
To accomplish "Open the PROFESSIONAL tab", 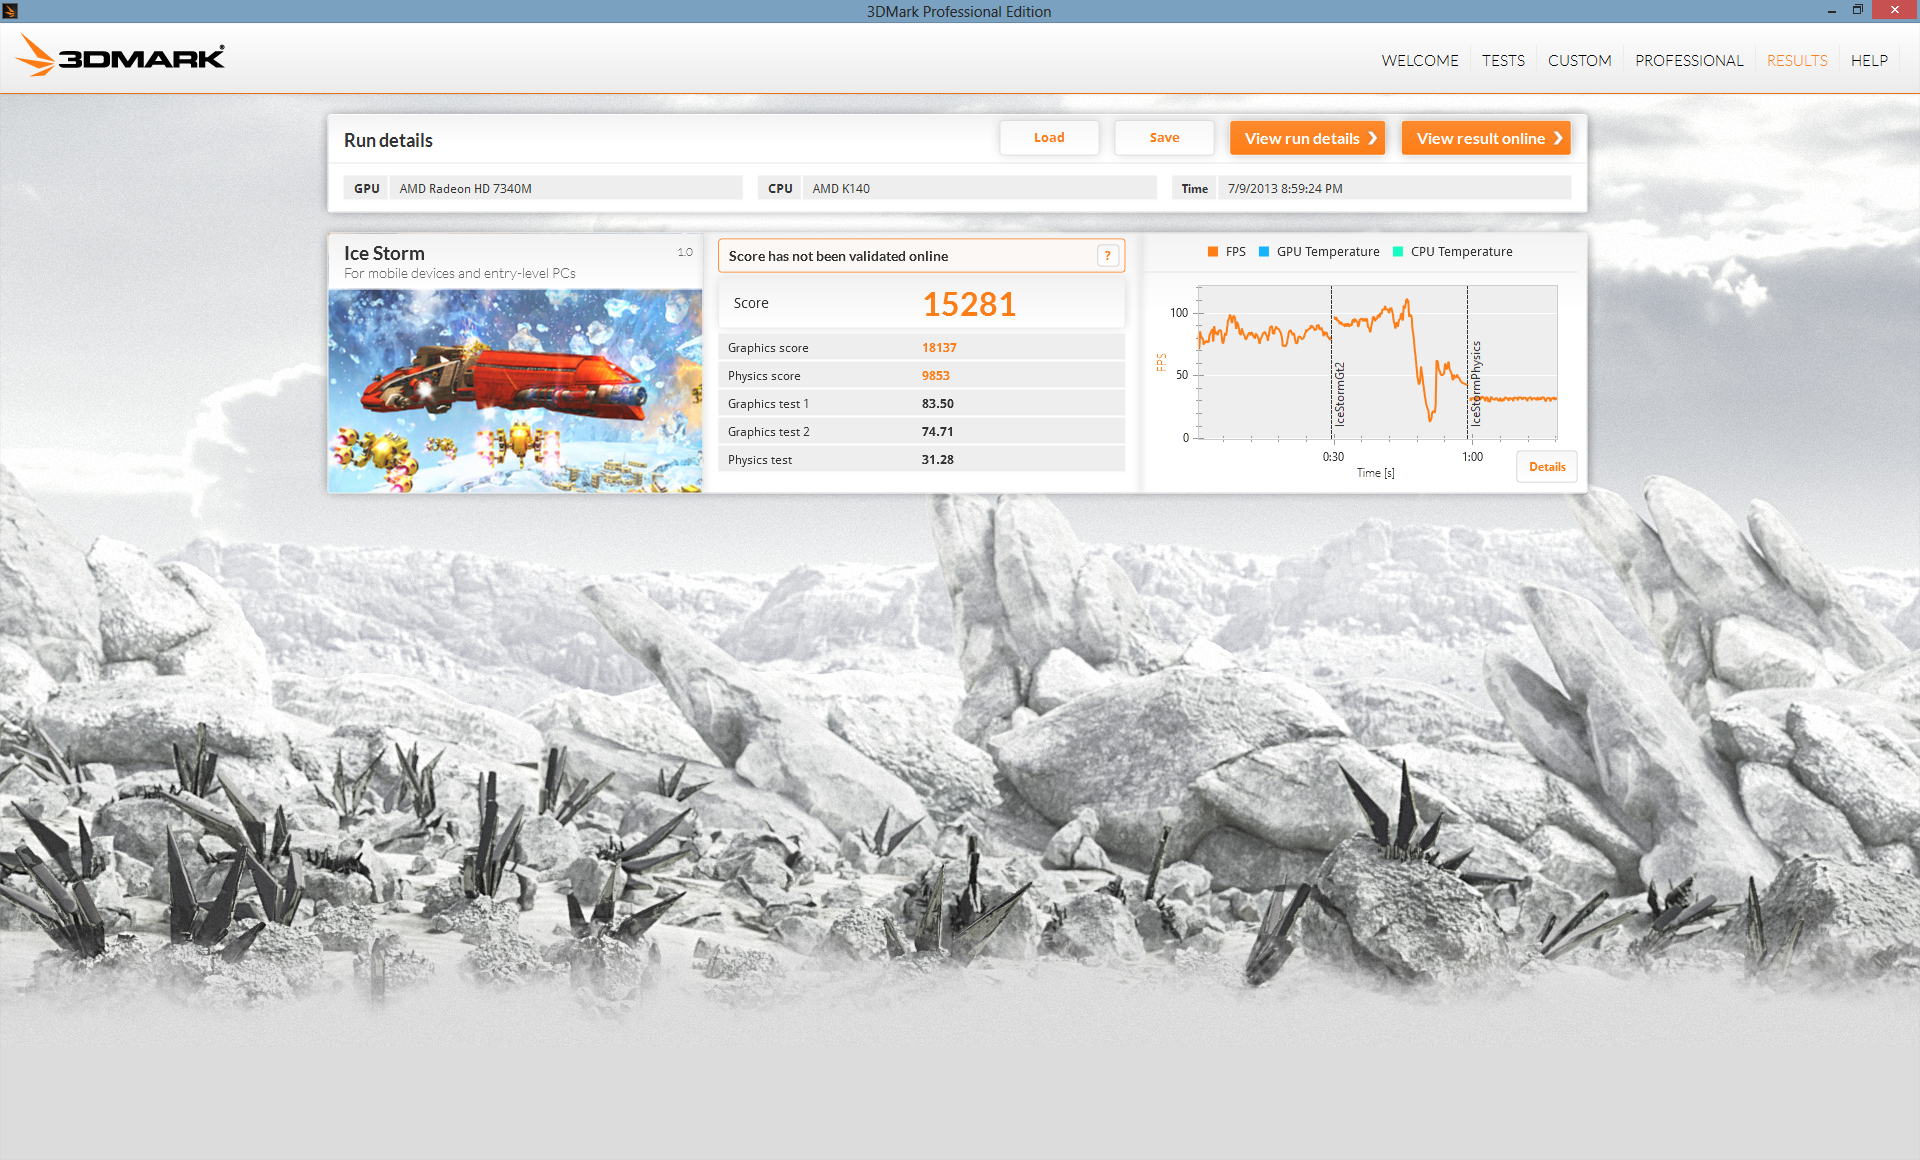I will (x=1689, y=61).
